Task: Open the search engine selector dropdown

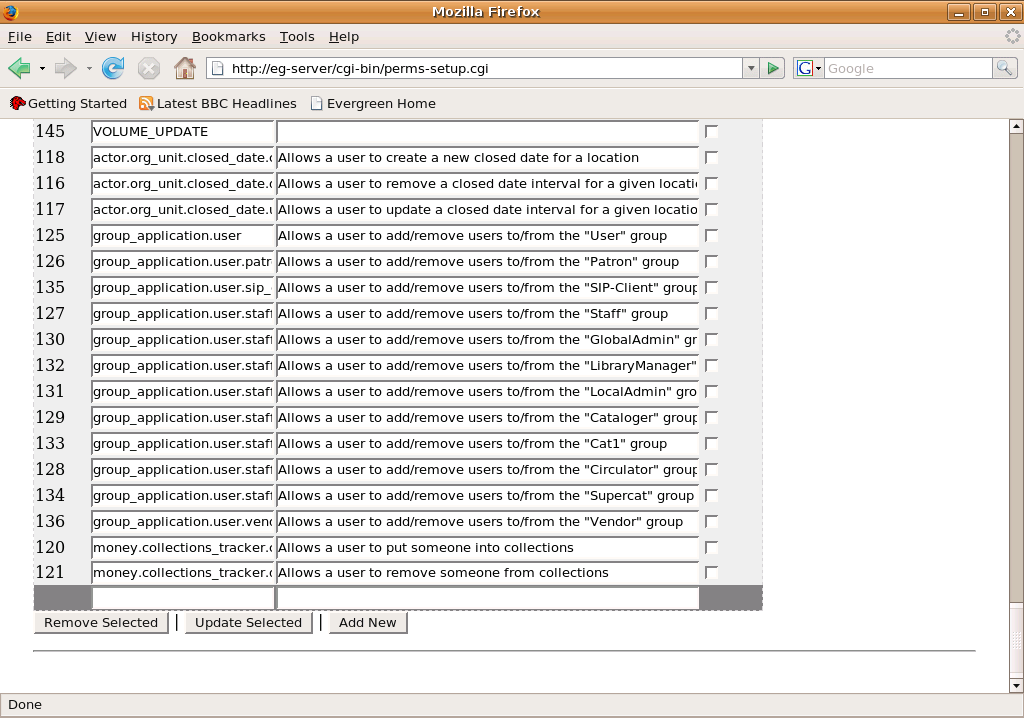Action: coord(809,68)
